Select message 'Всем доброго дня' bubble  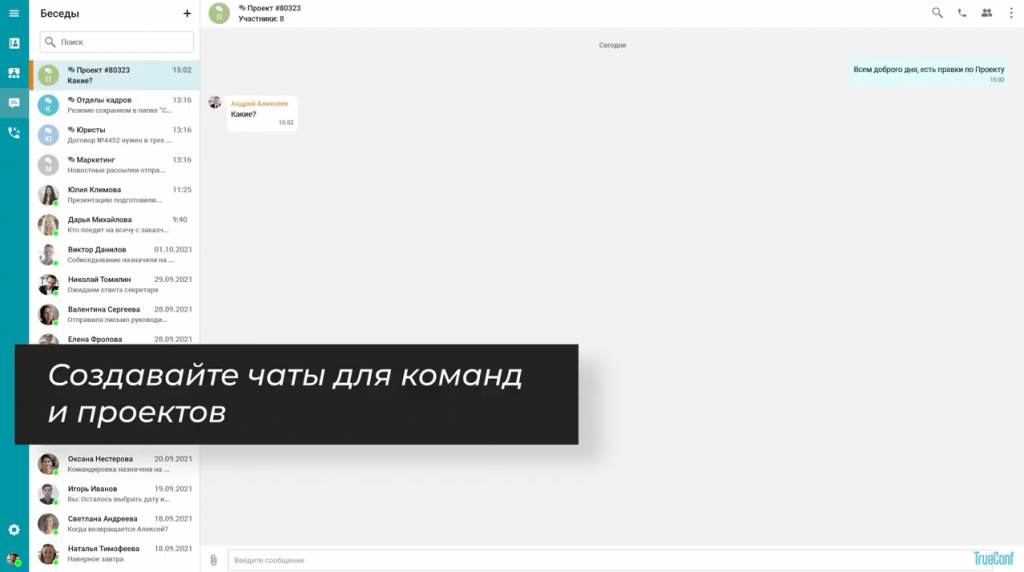click(x=929, y=73)
